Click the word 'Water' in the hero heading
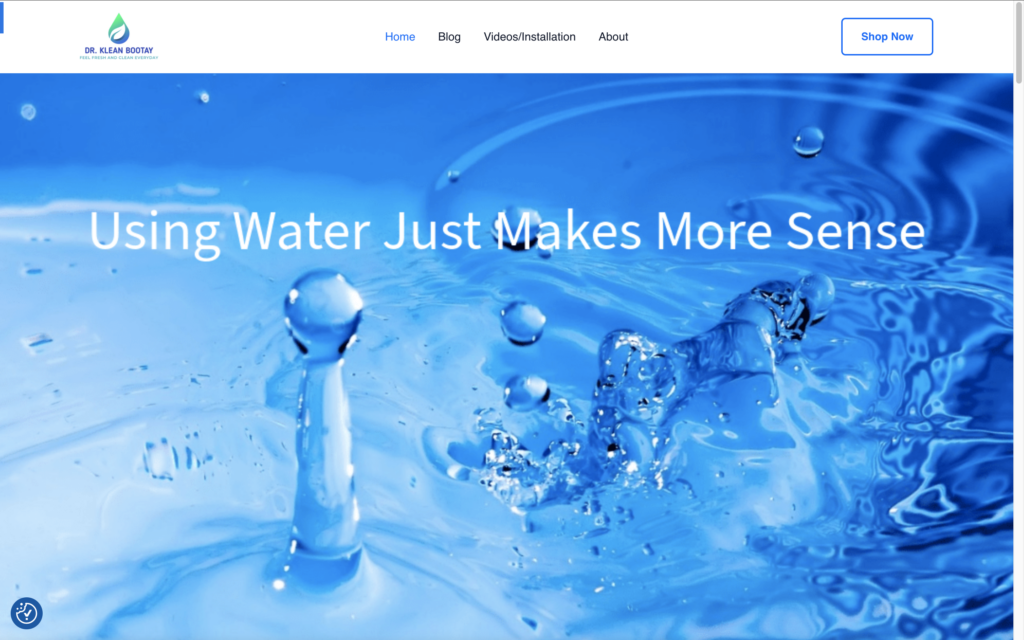 tap(301, 231)
